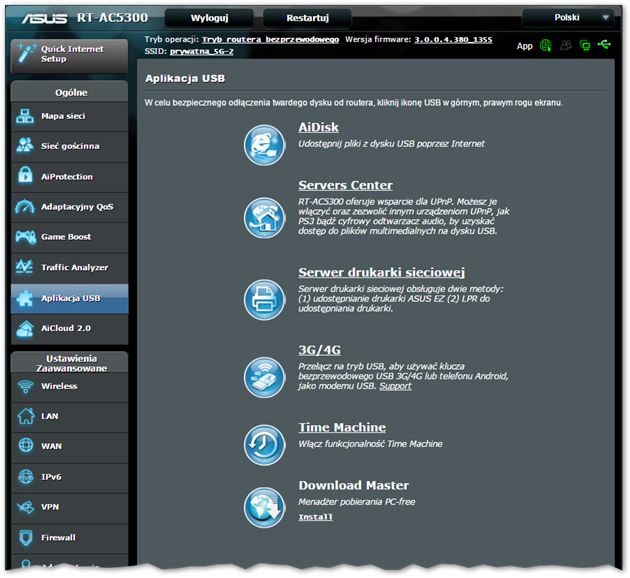Image resolution: width=630 pixels, height=578 pixels.
Task: Click the WAN globe icon
Action: (x=26, y=445)
